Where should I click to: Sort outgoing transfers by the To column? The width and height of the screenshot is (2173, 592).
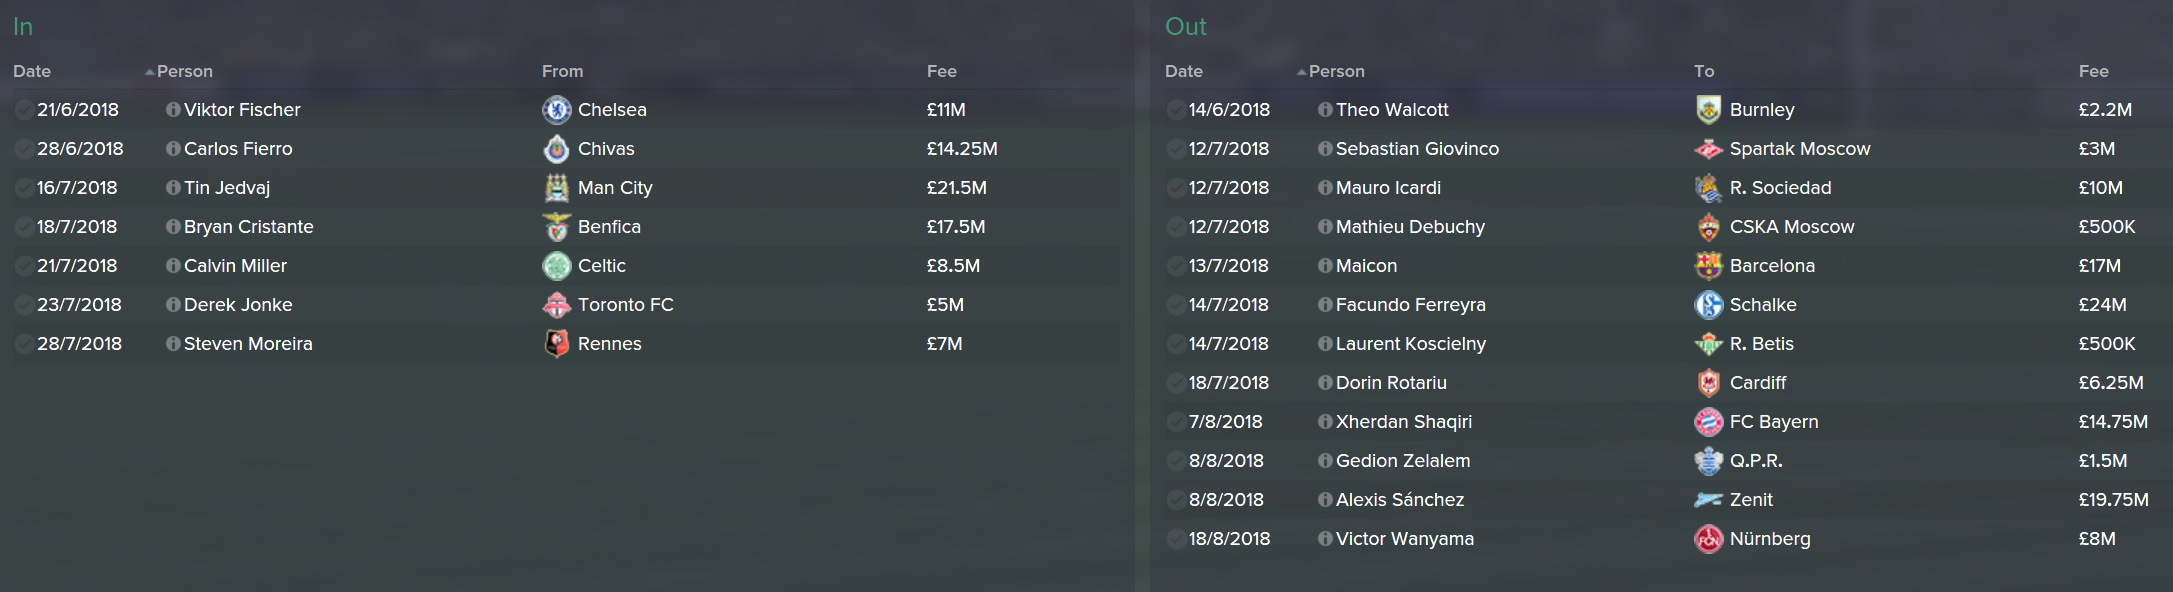1704,72
